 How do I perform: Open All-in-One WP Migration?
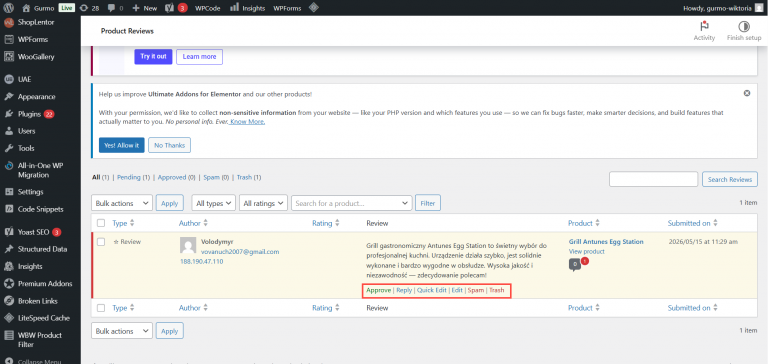[x=40, y=170]
